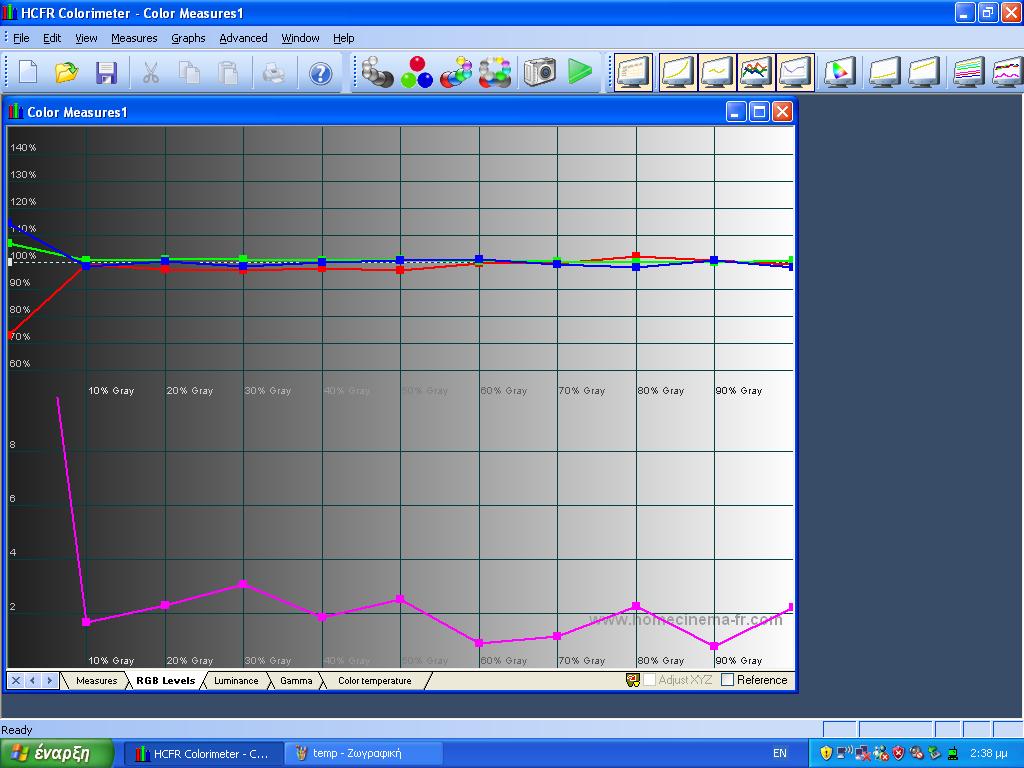This screenshot has width=1024, height=768.
Task: Open the Edit menu
Action: pyautogui.click(x=52, y=38)
